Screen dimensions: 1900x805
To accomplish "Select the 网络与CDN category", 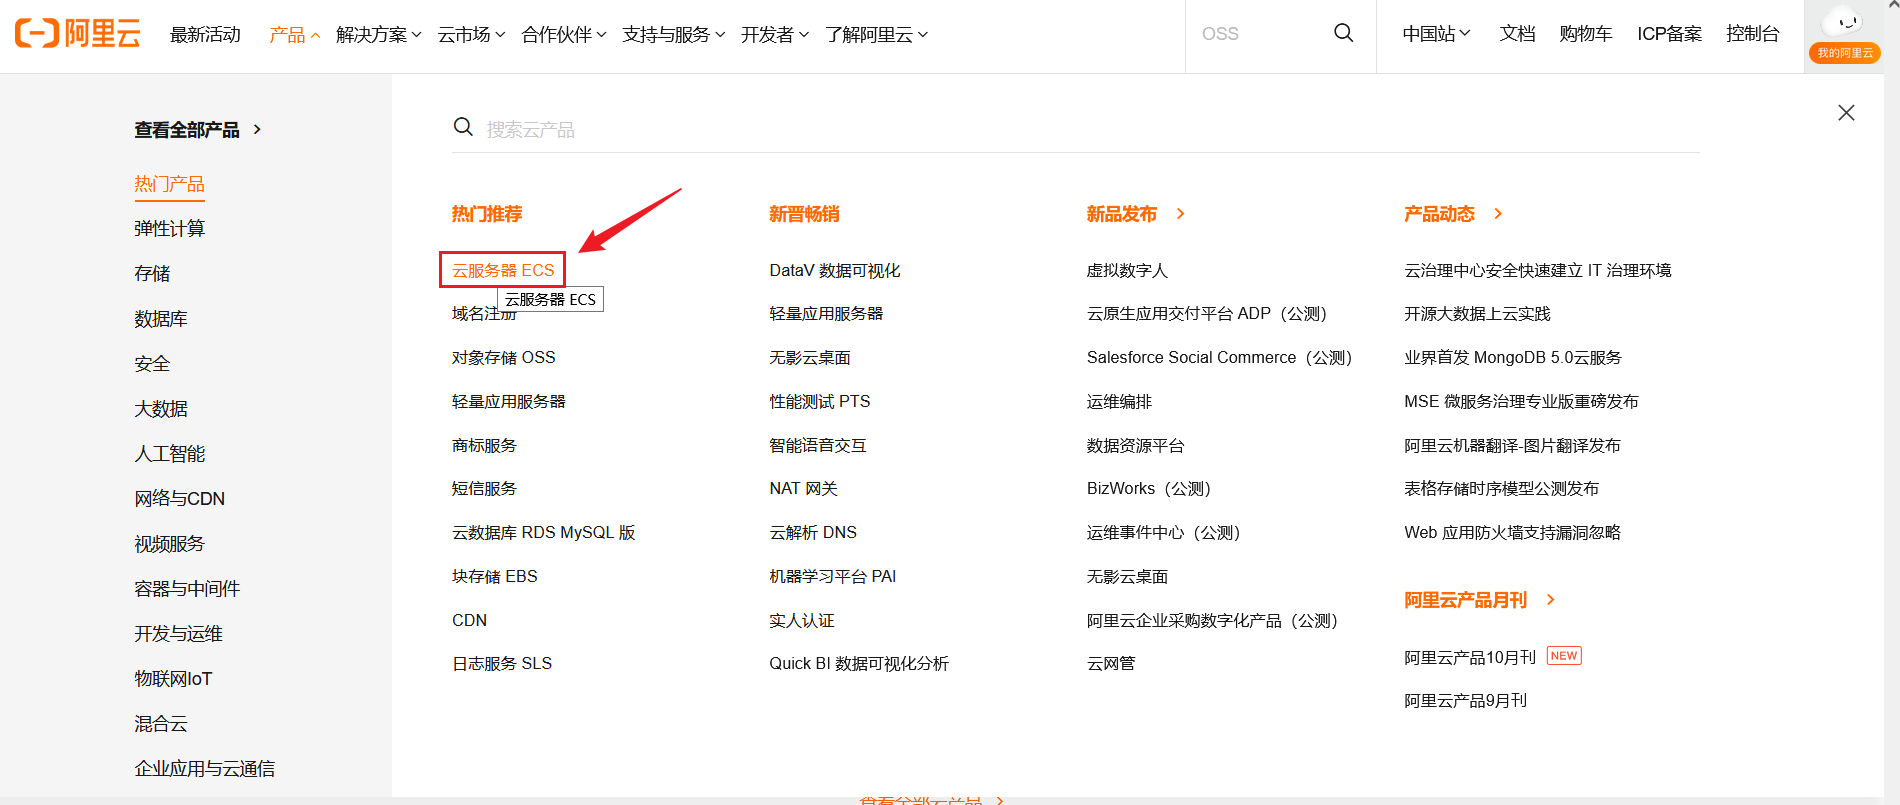I will (x=179, y=499).
